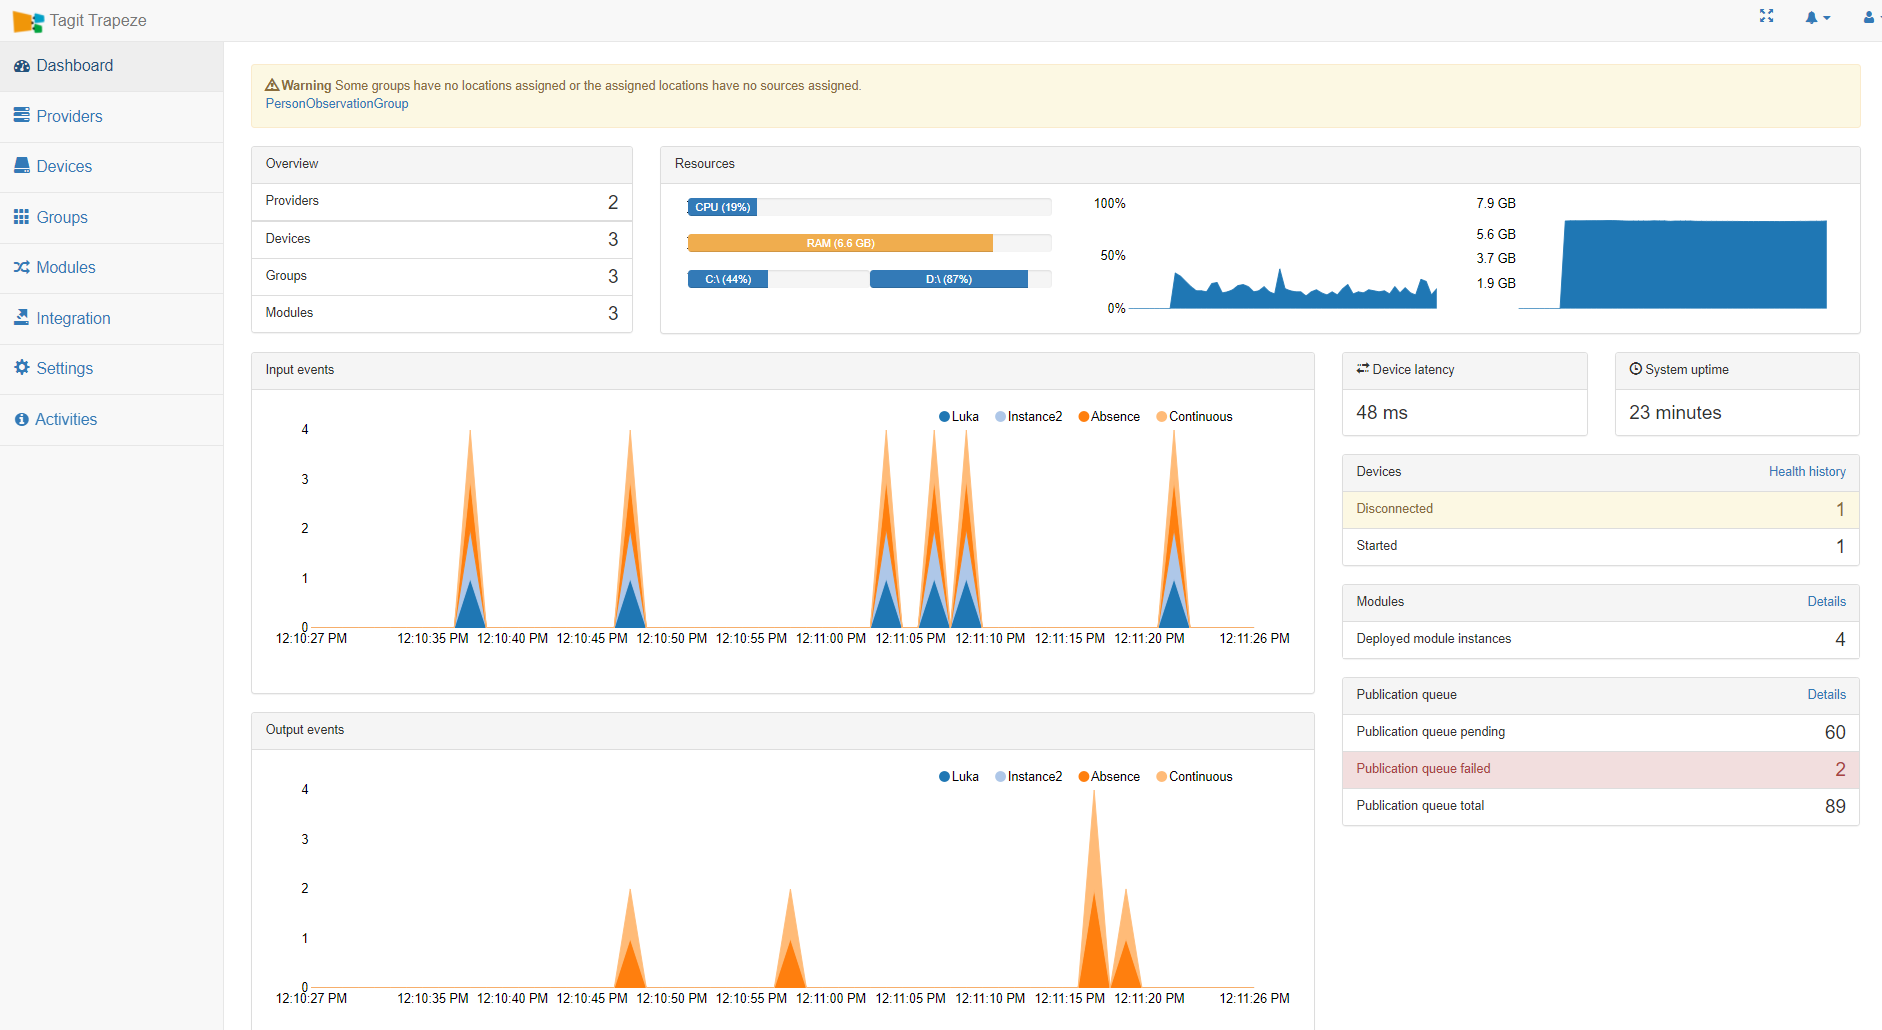Click the Output events chart area
This screenshot has width=1882, height=1030.
tap(781, 888)
